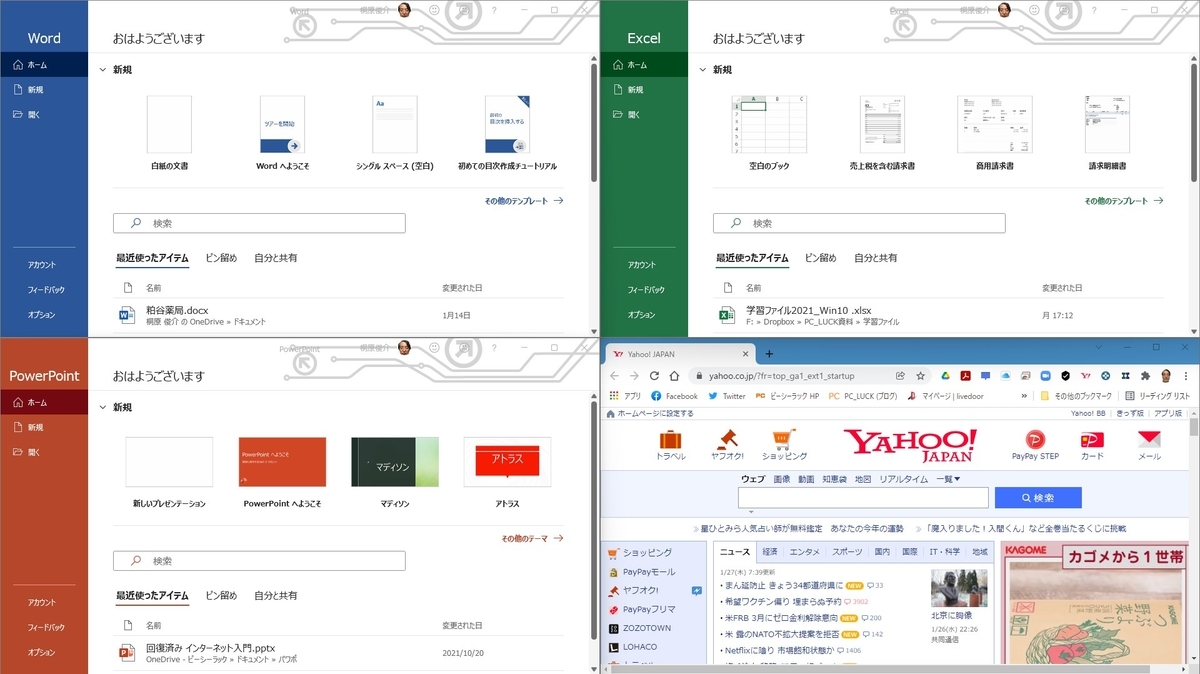
Task: Click the search field in Word
Action: tap(259, 224)
